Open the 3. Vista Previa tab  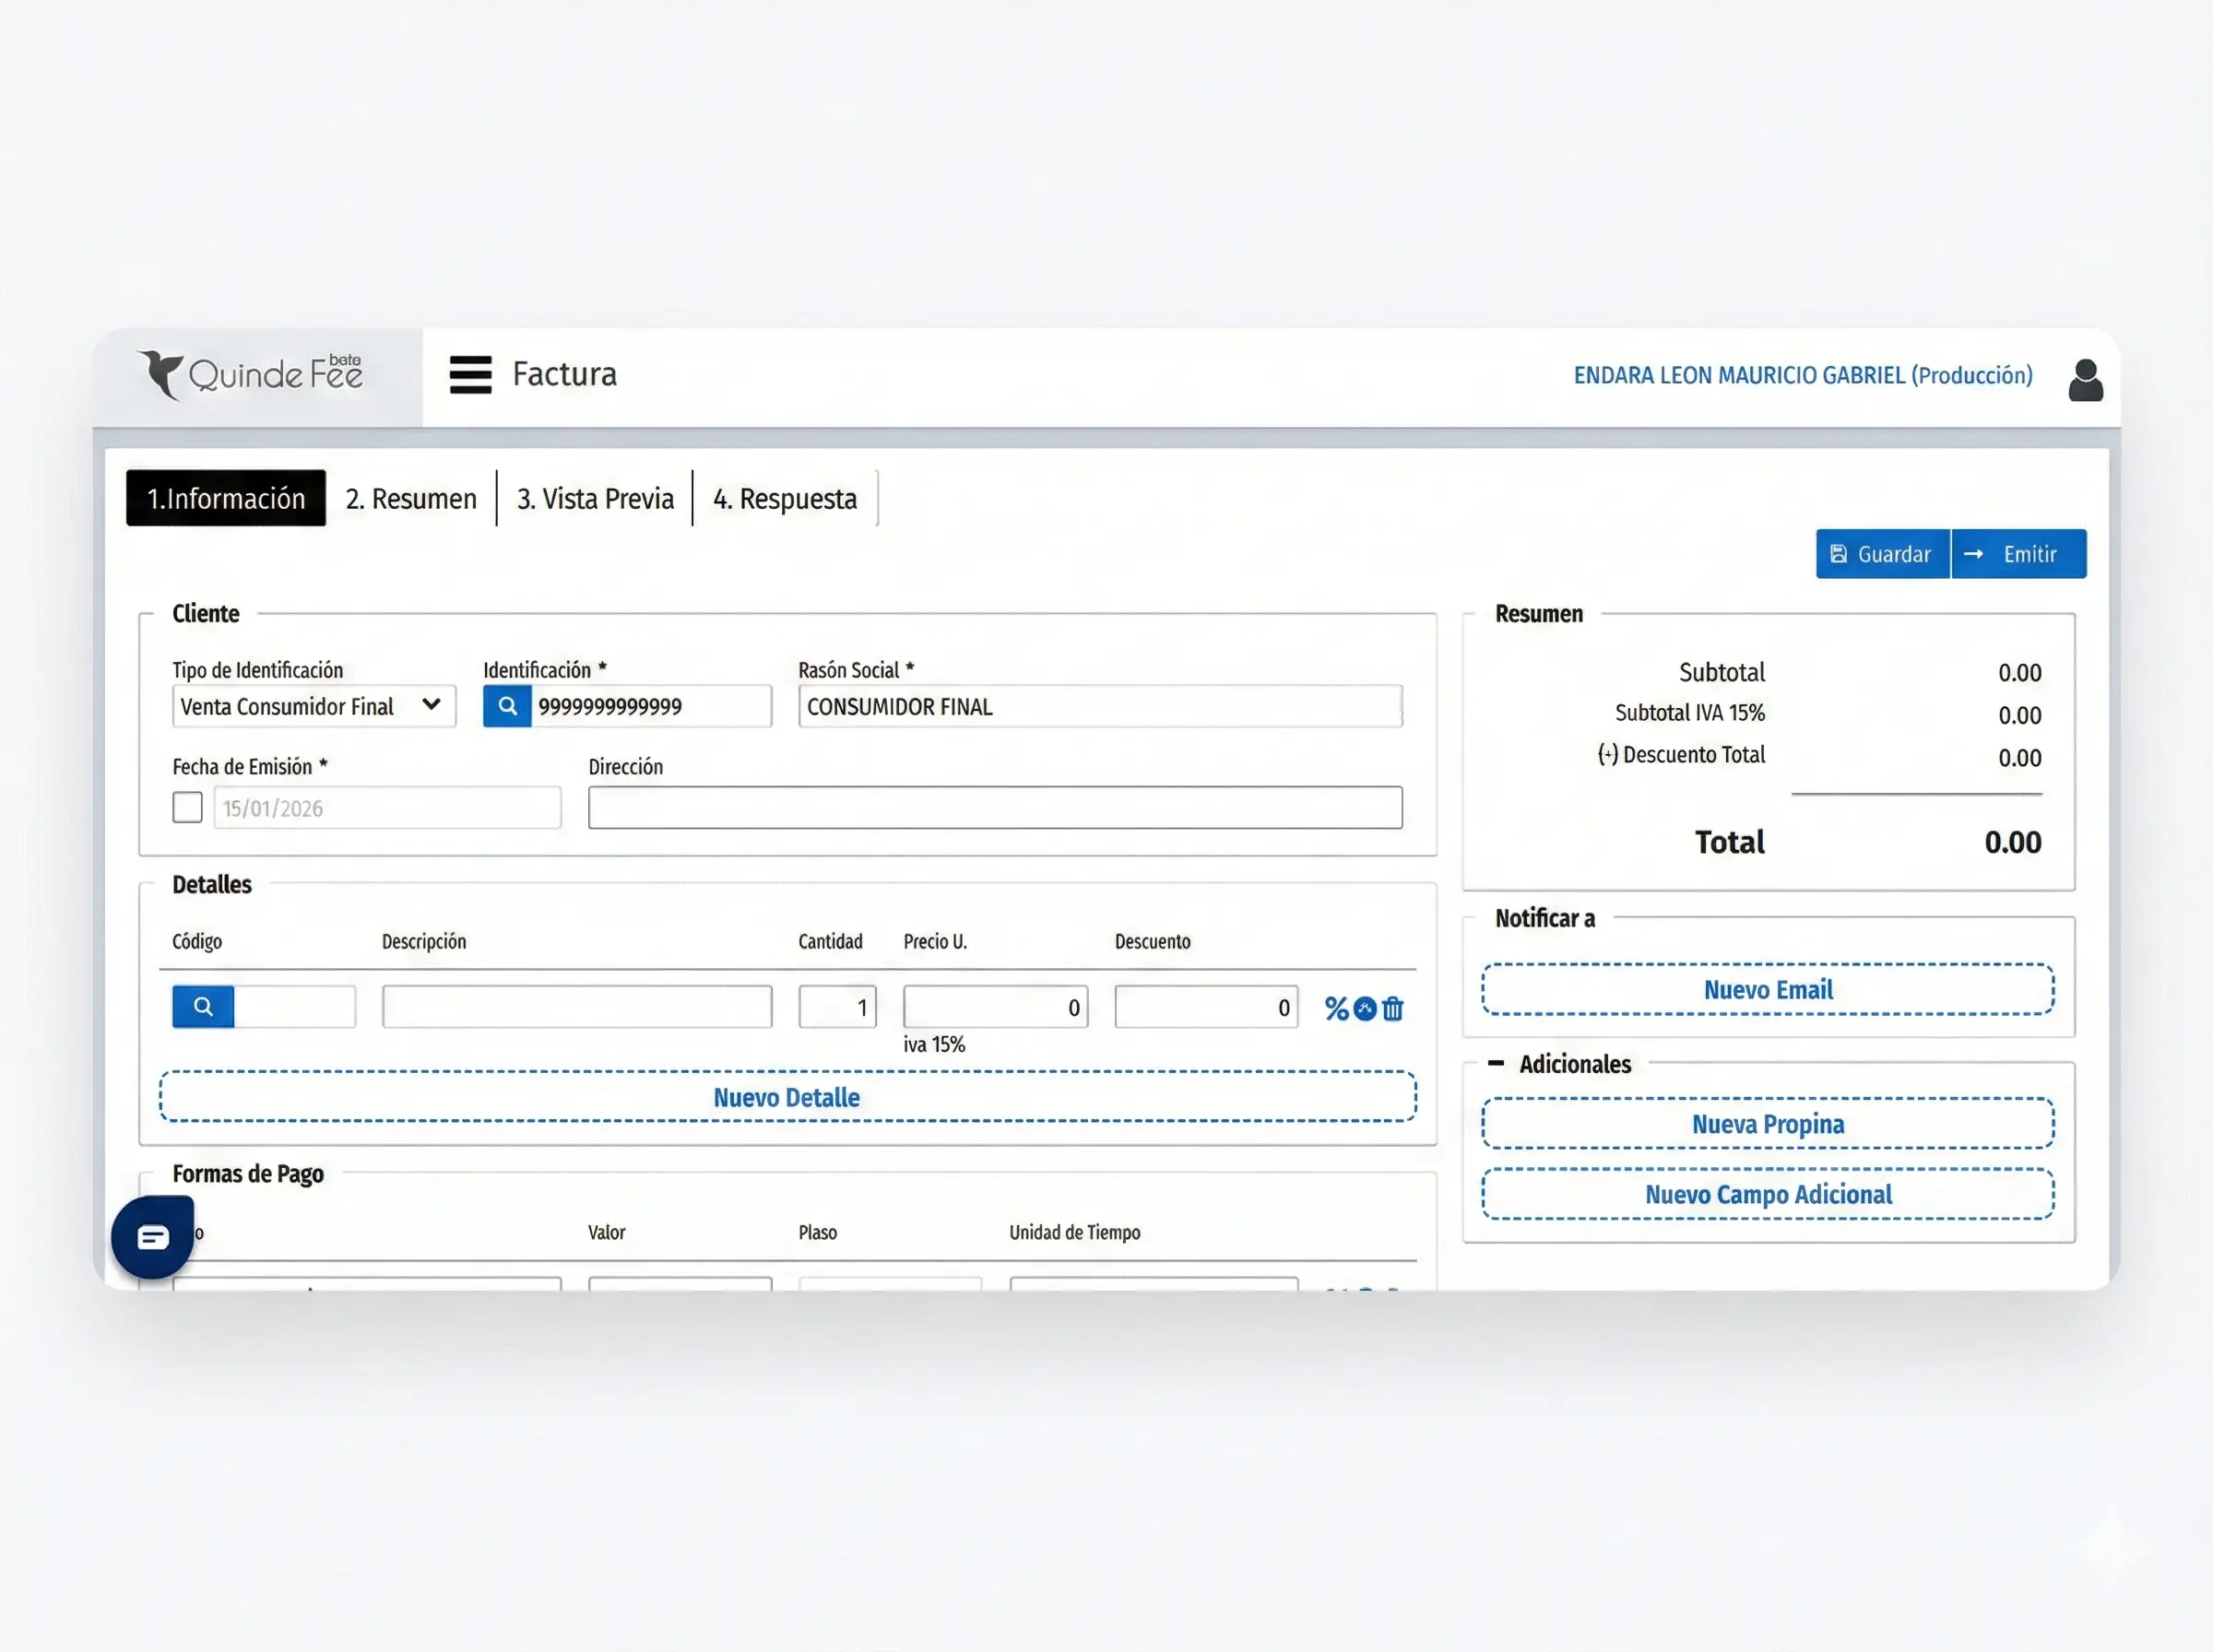[595, 498]
